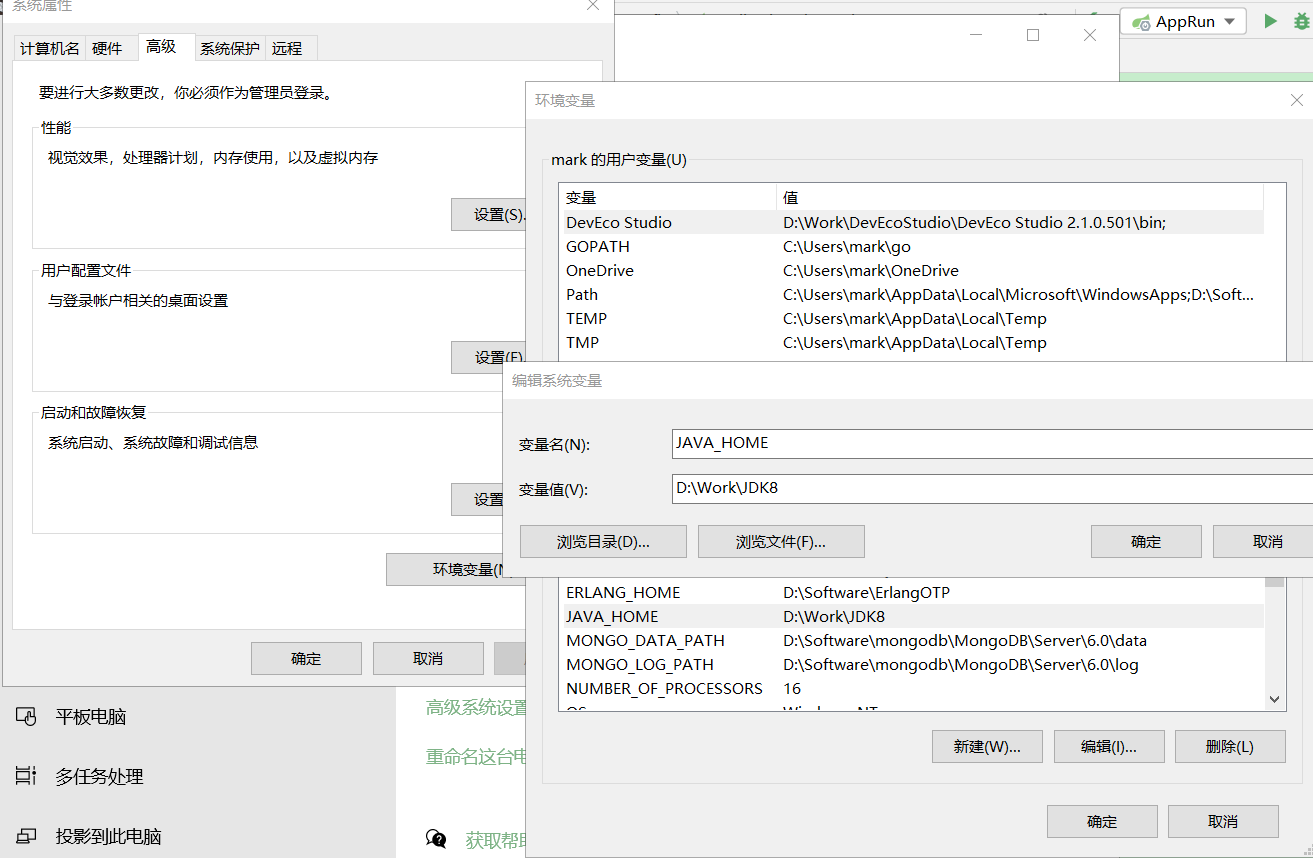
Task: Close the 系统属性 dialog
Action: coord(594,5)
